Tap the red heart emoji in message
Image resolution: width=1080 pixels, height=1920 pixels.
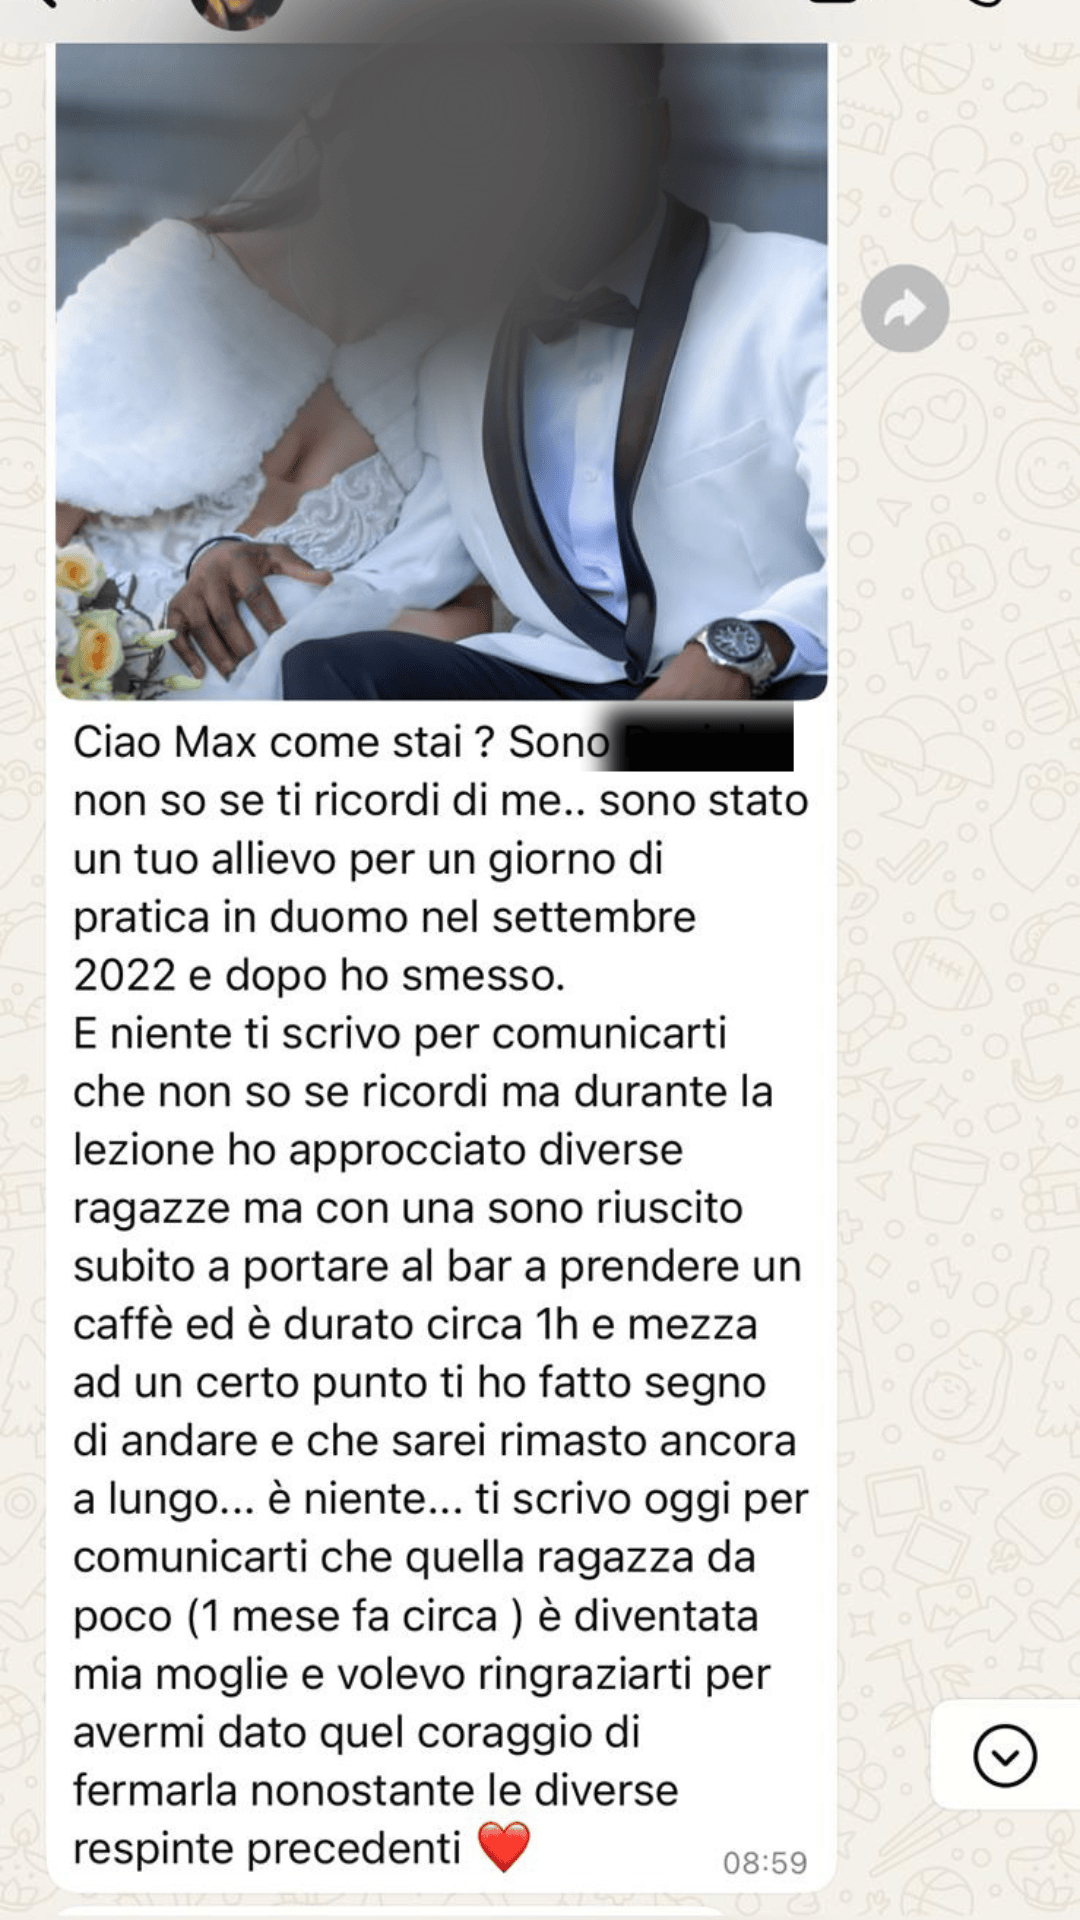pos(504,1846)
